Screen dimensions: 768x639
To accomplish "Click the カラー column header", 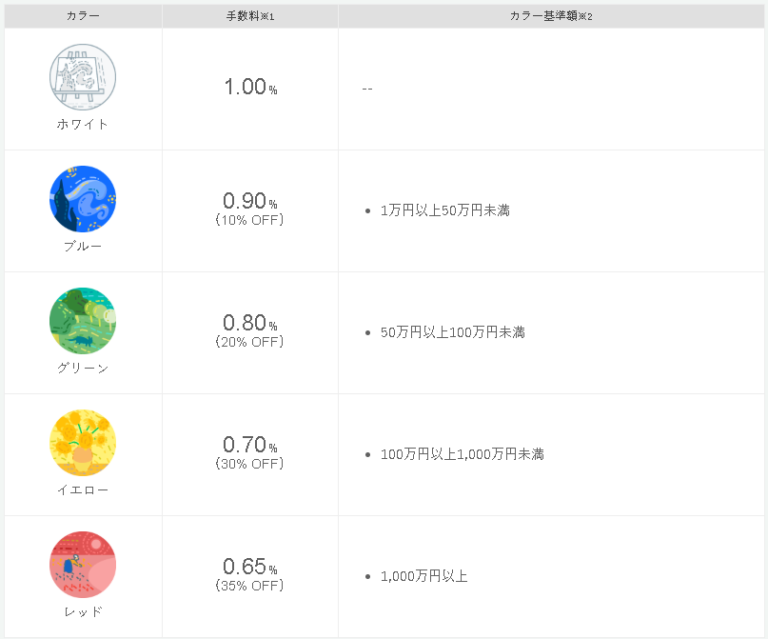I will (83, 17).
